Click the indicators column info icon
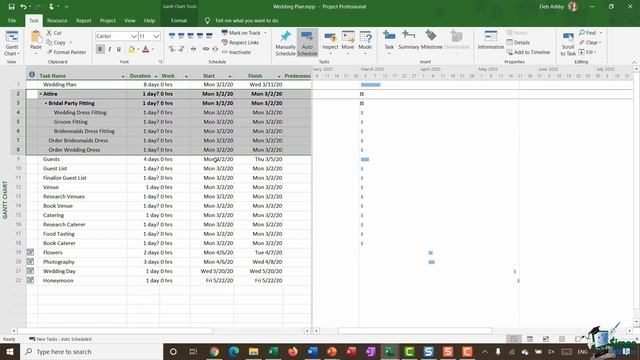This screenshot has height=360, width=640. (32, 75)
